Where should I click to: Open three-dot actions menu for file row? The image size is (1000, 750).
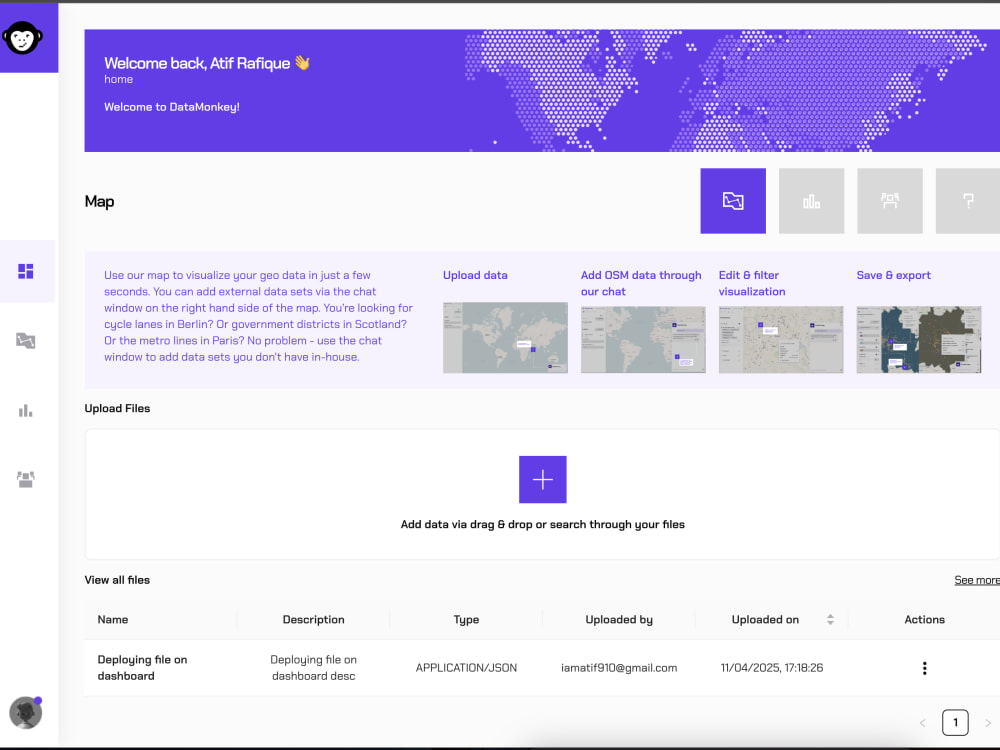(x=924, y=668)
